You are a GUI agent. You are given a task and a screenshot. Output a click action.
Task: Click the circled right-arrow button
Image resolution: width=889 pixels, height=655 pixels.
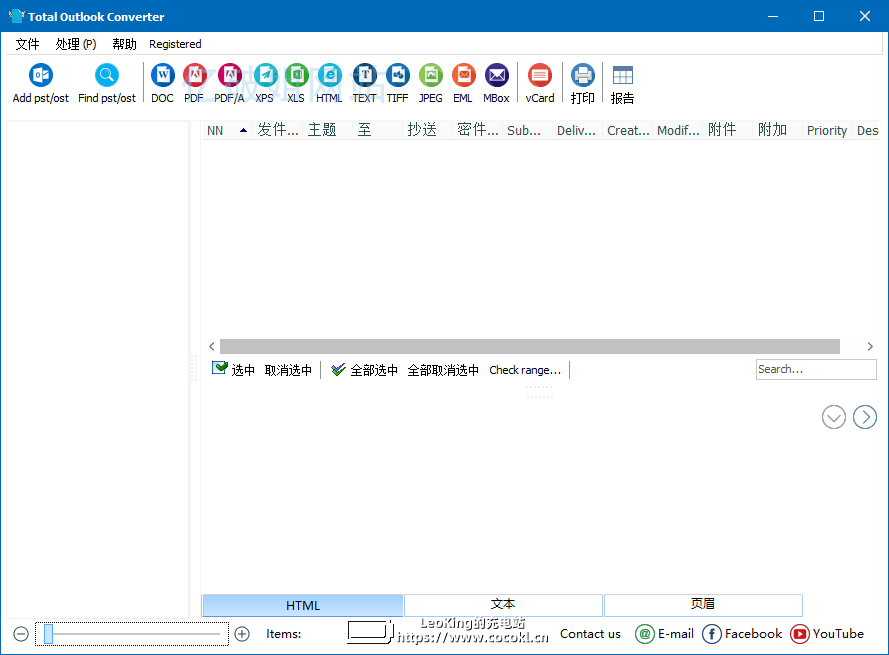pos(865,417)
